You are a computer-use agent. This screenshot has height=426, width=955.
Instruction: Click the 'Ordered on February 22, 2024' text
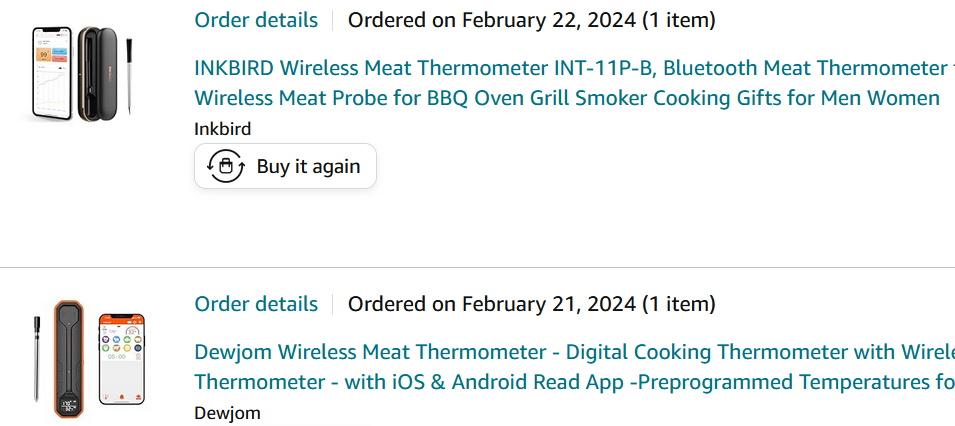(x=531, y=20)
